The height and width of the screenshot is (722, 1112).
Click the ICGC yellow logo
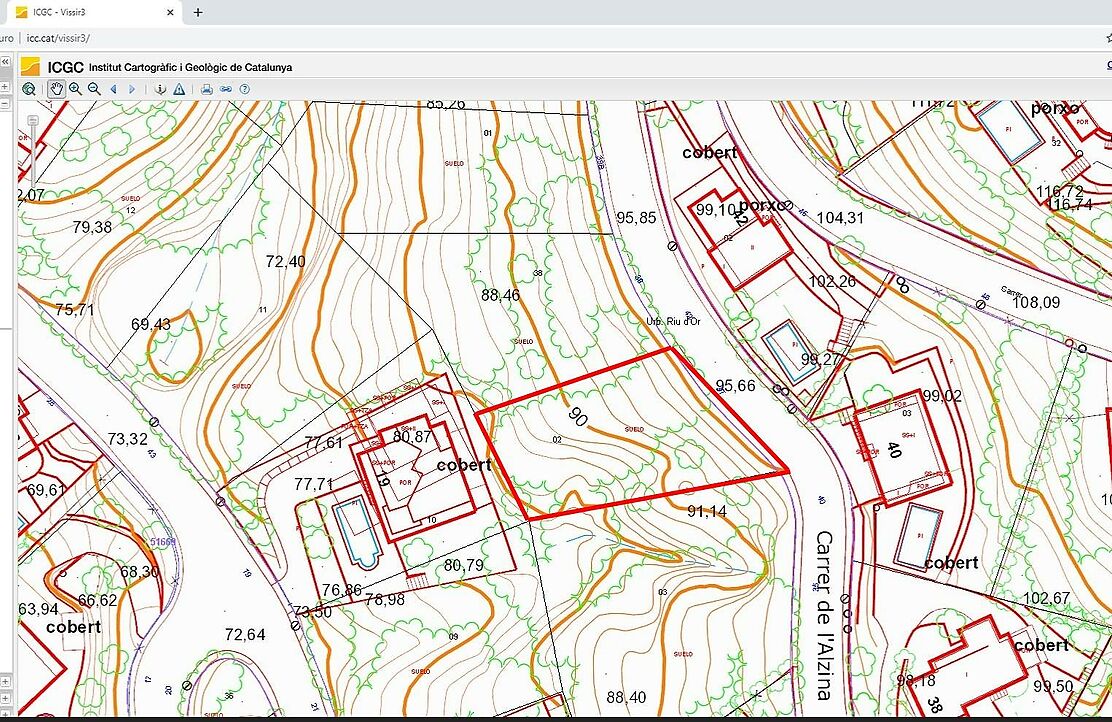[x=30, y=67]
